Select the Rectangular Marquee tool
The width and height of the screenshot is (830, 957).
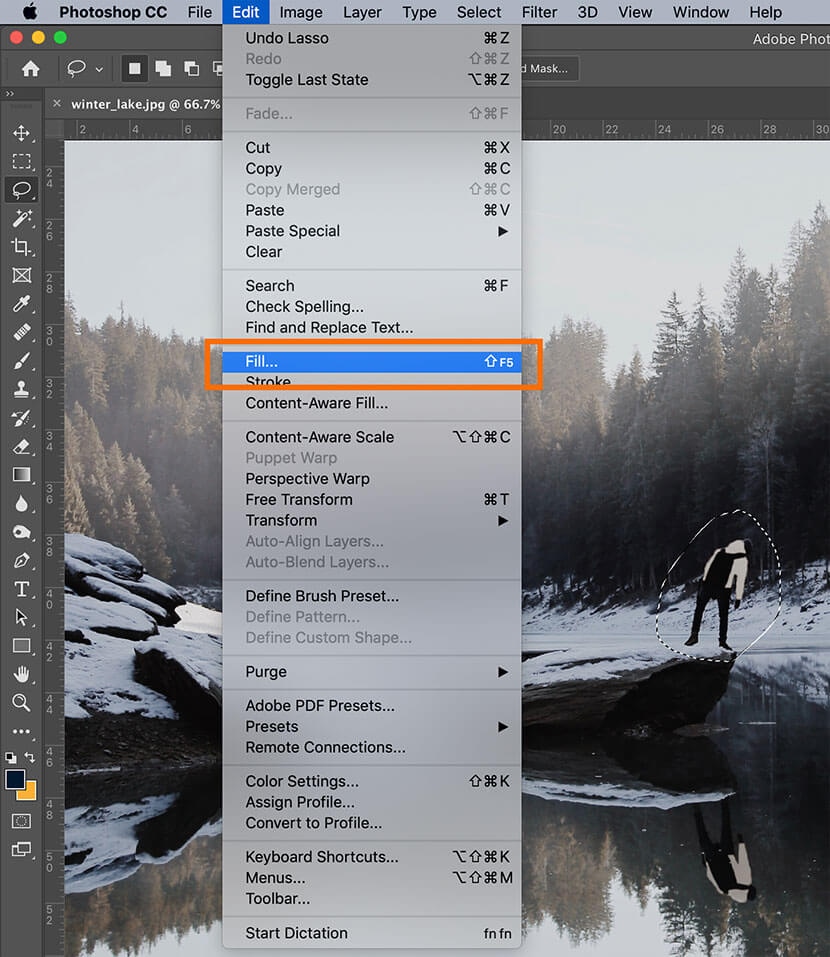click(21, 162)
